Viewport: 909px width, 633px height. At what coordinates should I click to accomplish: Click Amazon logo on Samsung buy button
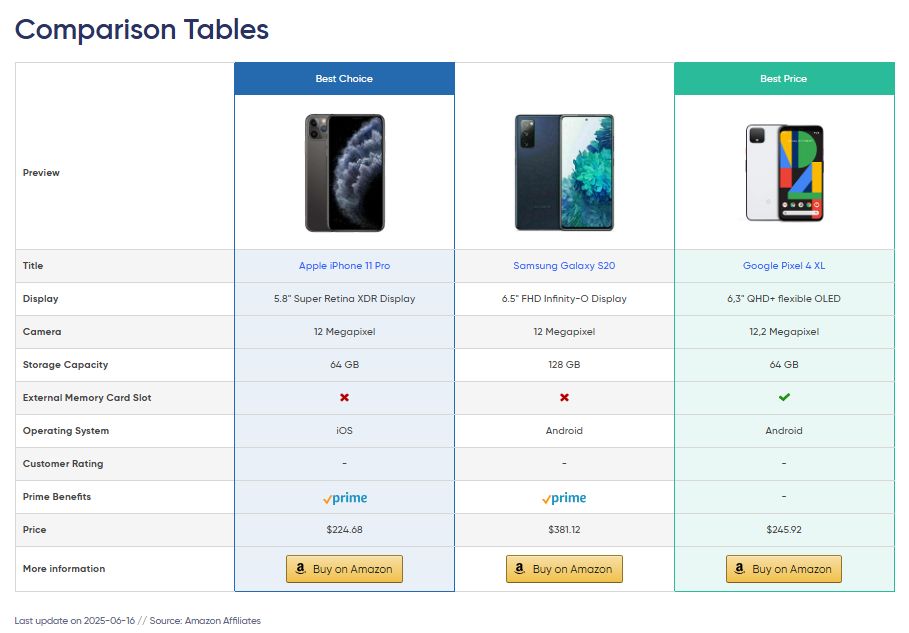[520, 569]
